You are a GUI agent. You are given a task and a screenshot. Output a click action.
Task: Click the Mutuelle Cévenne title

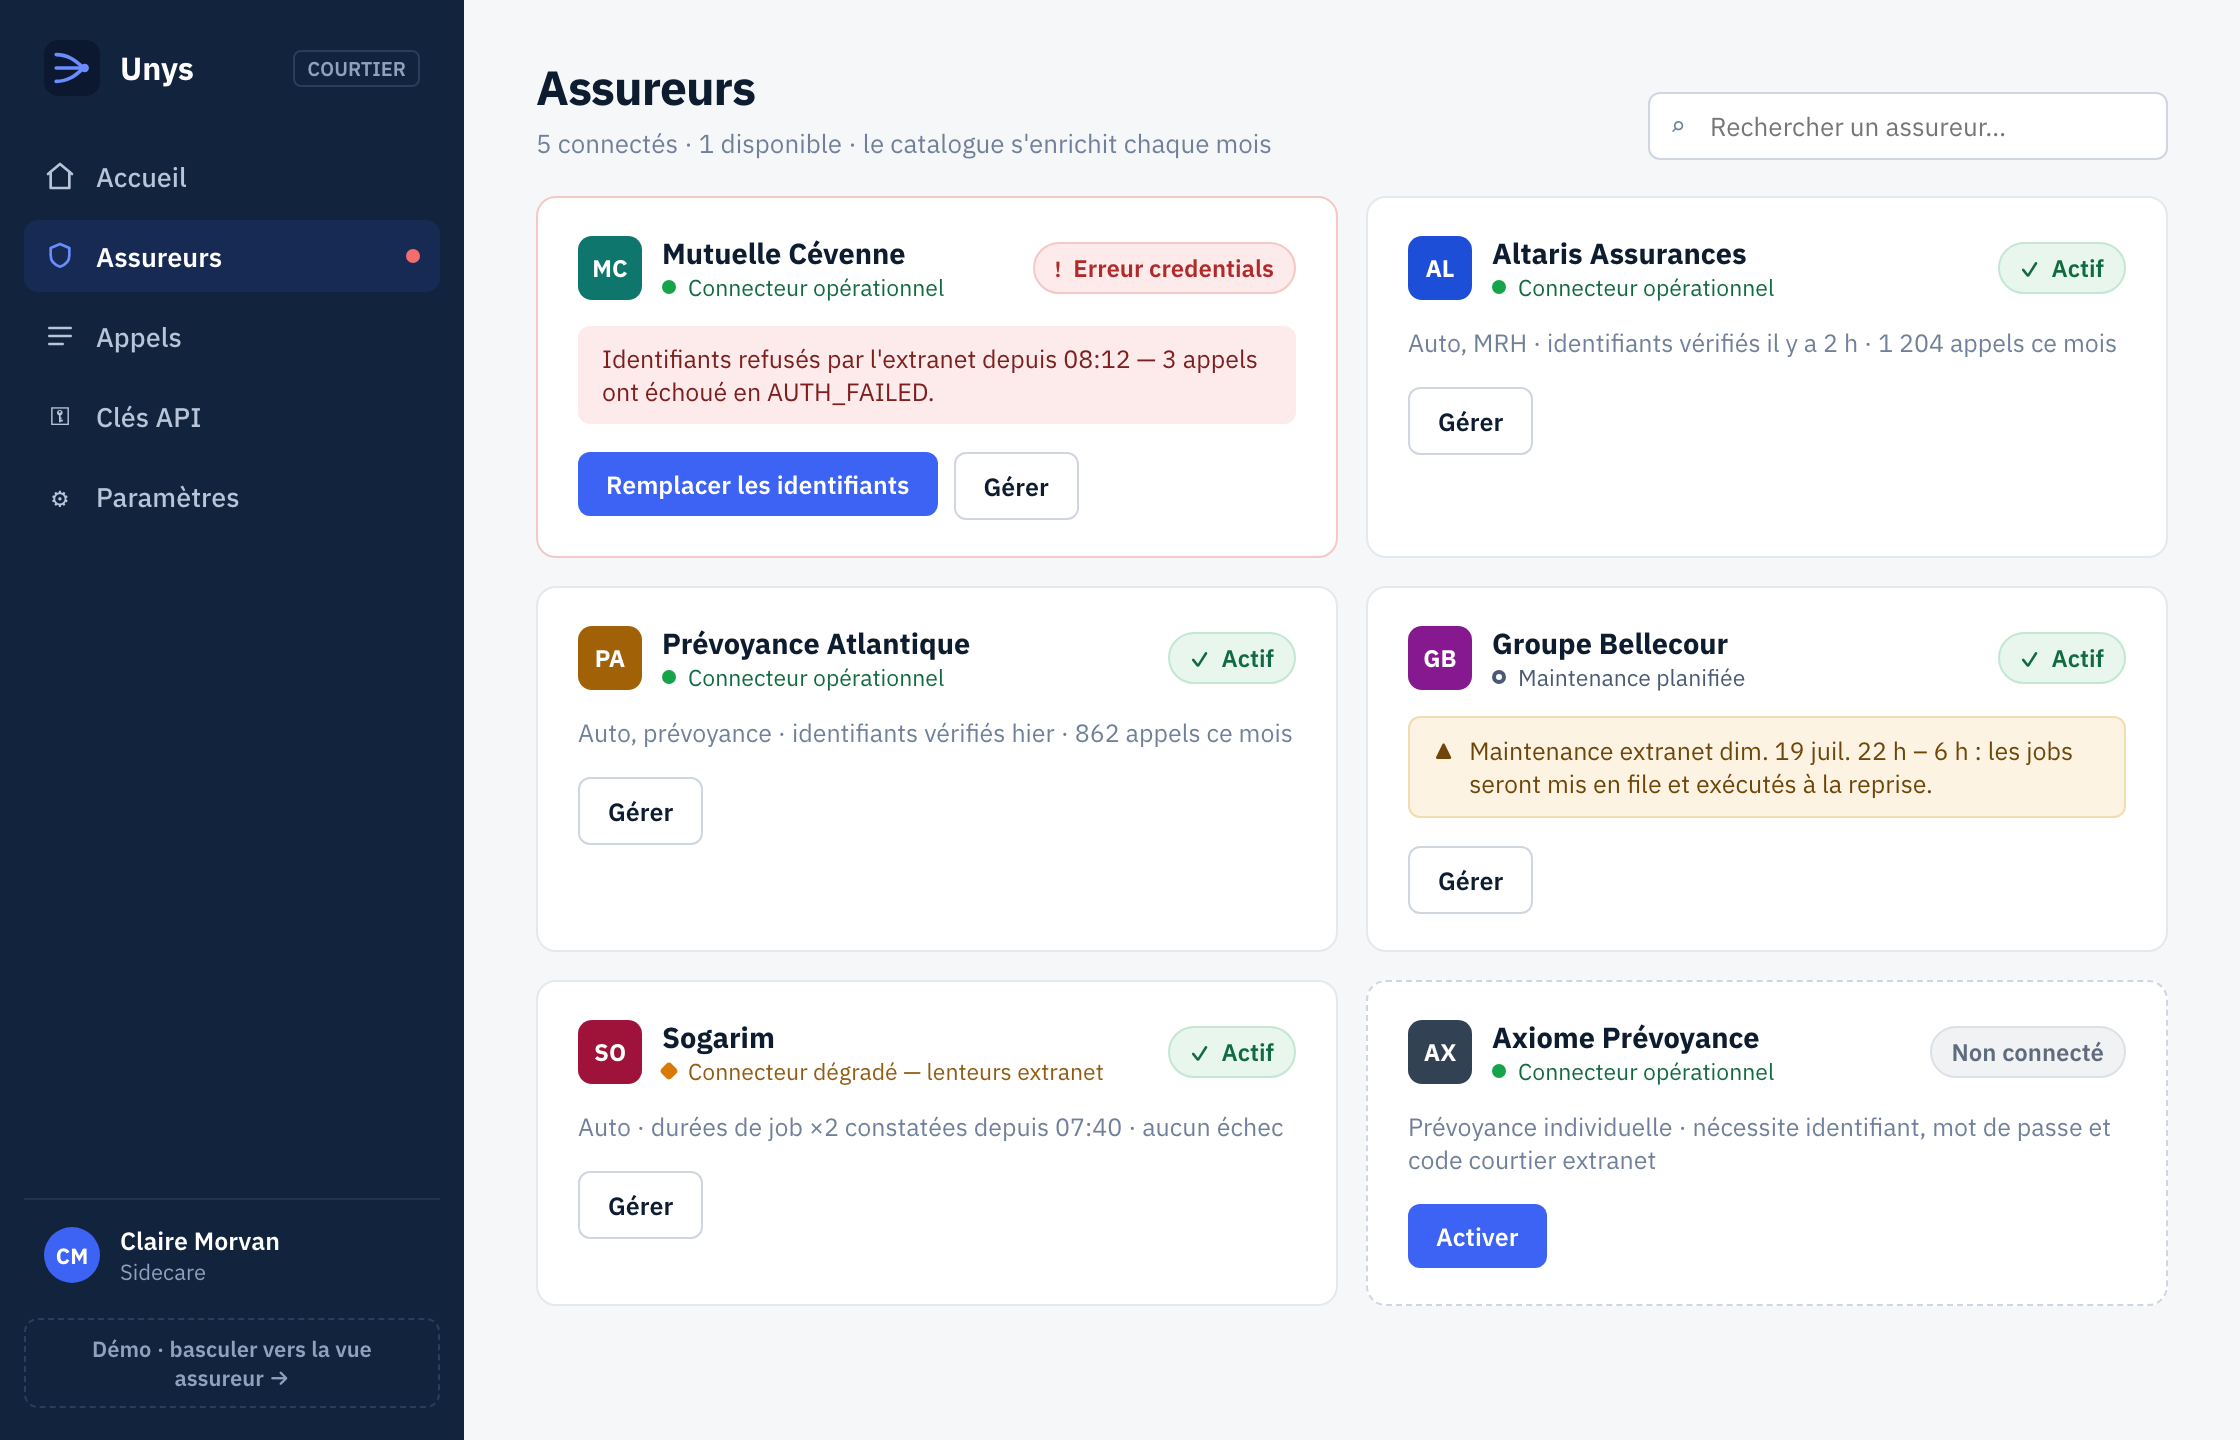[783, 253]
